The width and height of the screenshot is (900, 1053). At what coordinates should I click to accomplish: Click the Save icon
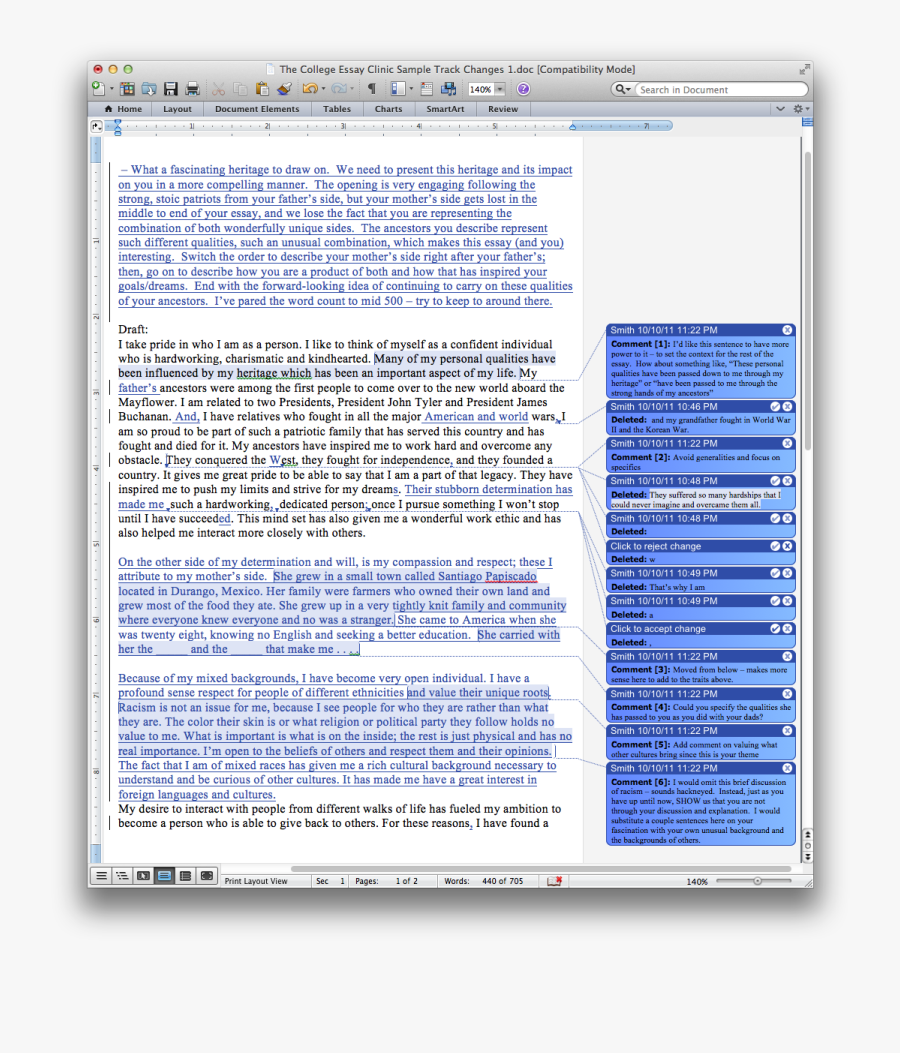[171, 89]
